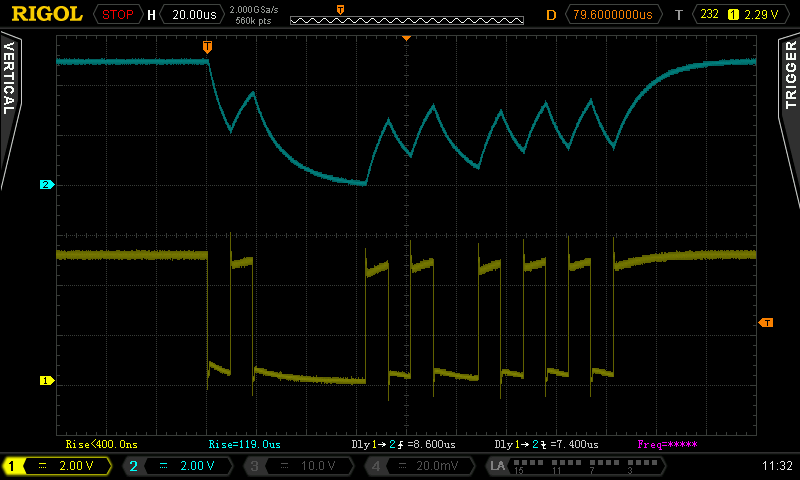The image size is (800, 480).
Task: Click the waveform memory overview bar
Action: 407,20
